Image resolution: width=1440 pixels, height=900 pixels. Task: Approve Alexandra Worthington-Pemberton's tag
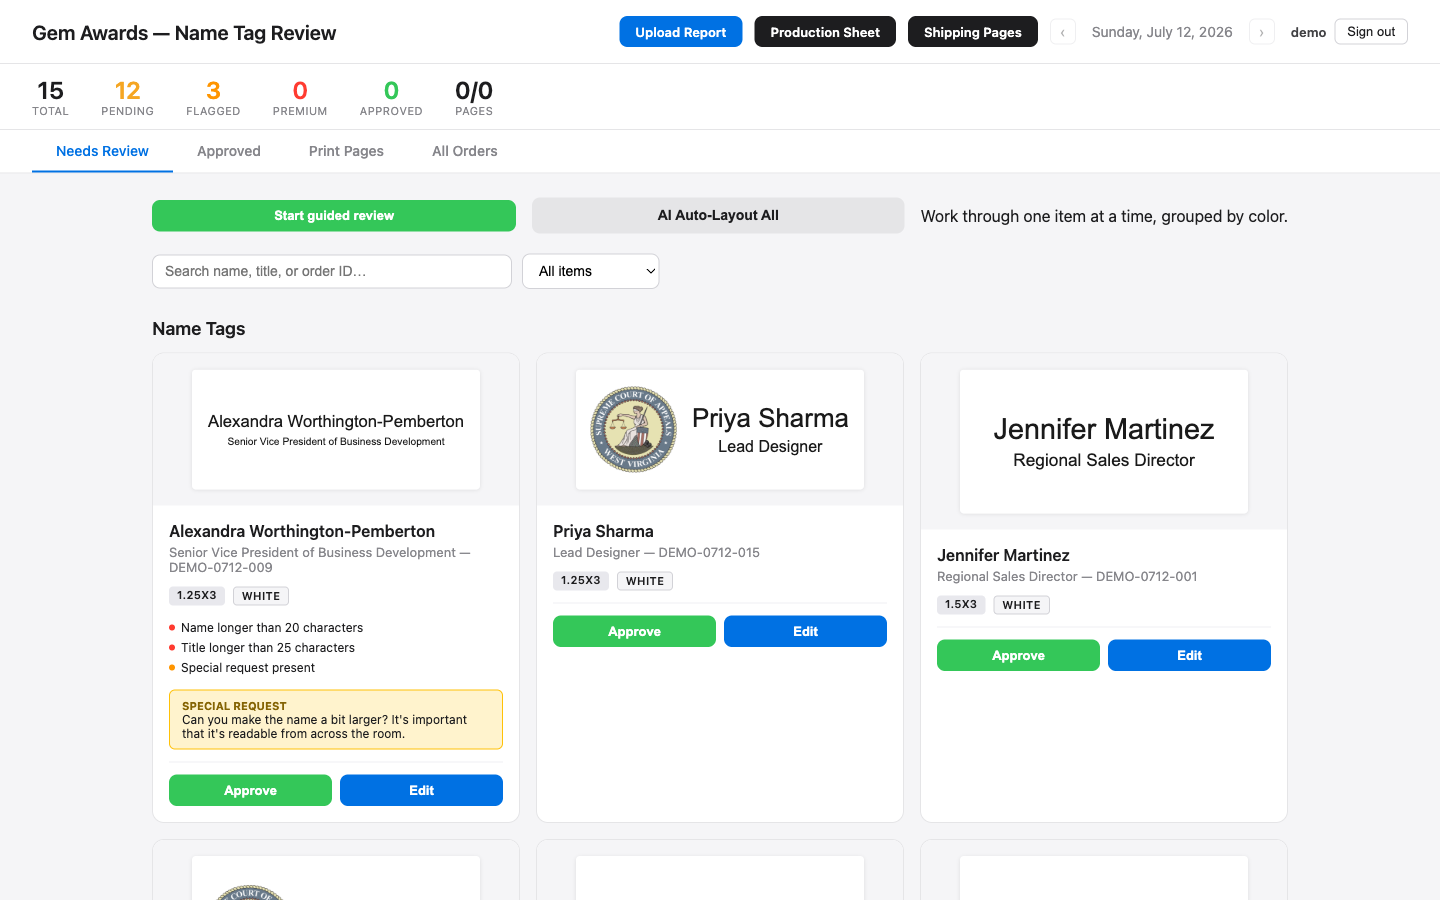(250, 790)
